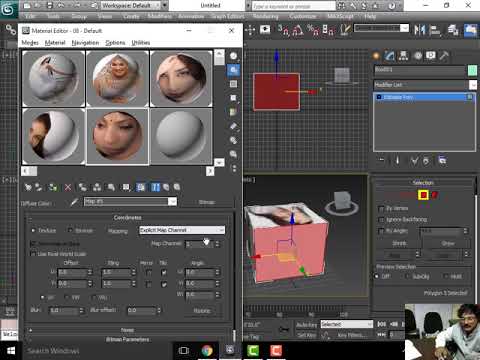Viewport: 480px width, 360px height.
Task: Open the Display tab in command panel
Action: click(x=431, y=56)
